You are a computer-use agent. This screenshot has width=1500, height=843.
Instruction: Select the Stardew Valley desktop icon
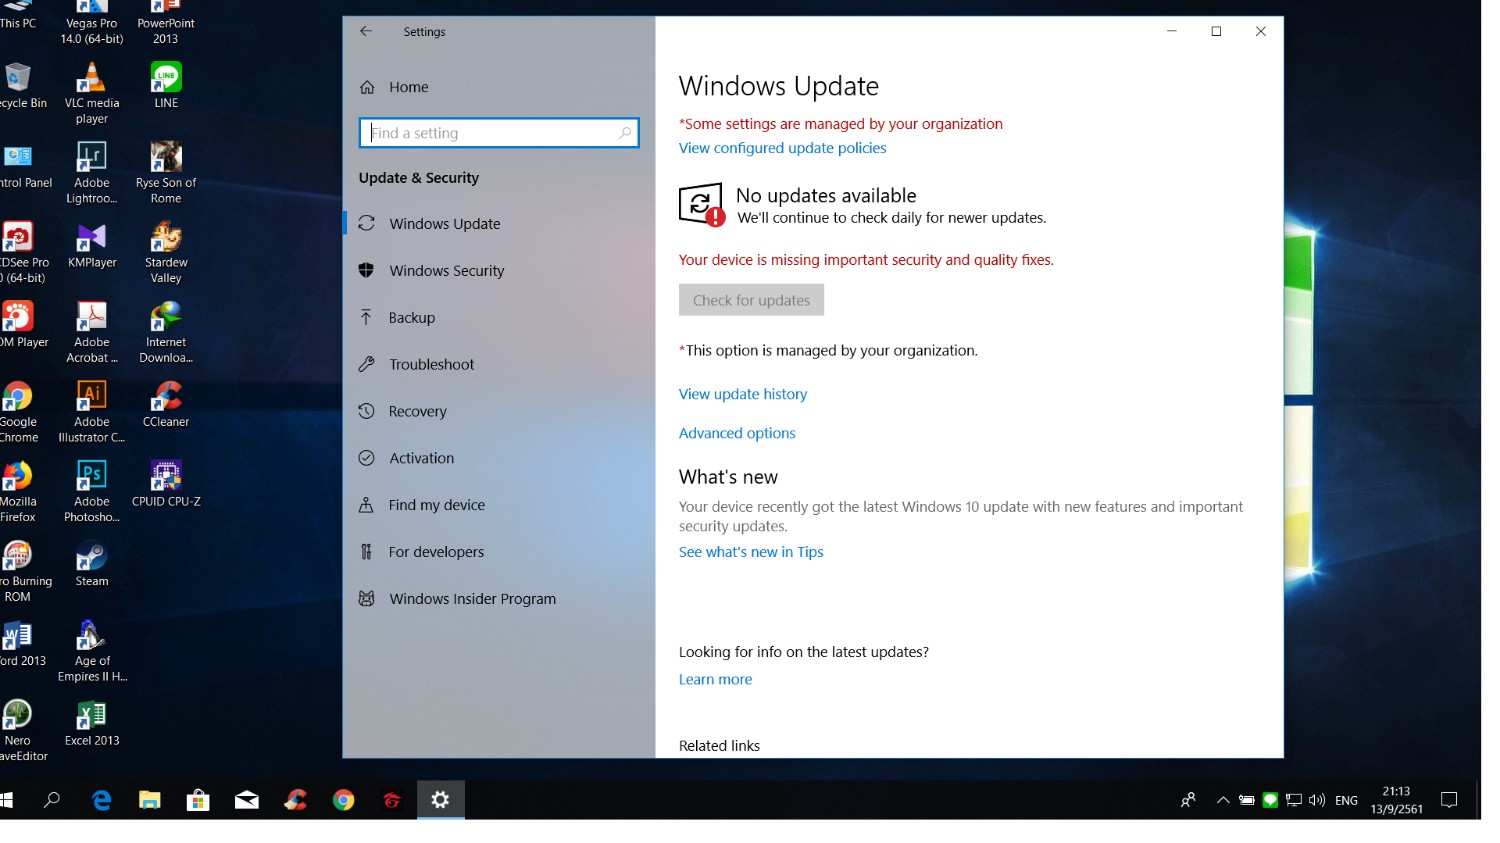(166, 253)
